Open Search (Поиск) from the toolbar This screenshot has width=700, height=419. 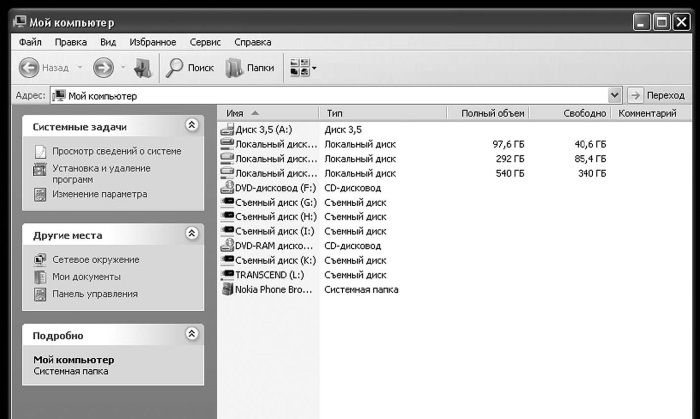pyautogui.click(x=189, y=68)
